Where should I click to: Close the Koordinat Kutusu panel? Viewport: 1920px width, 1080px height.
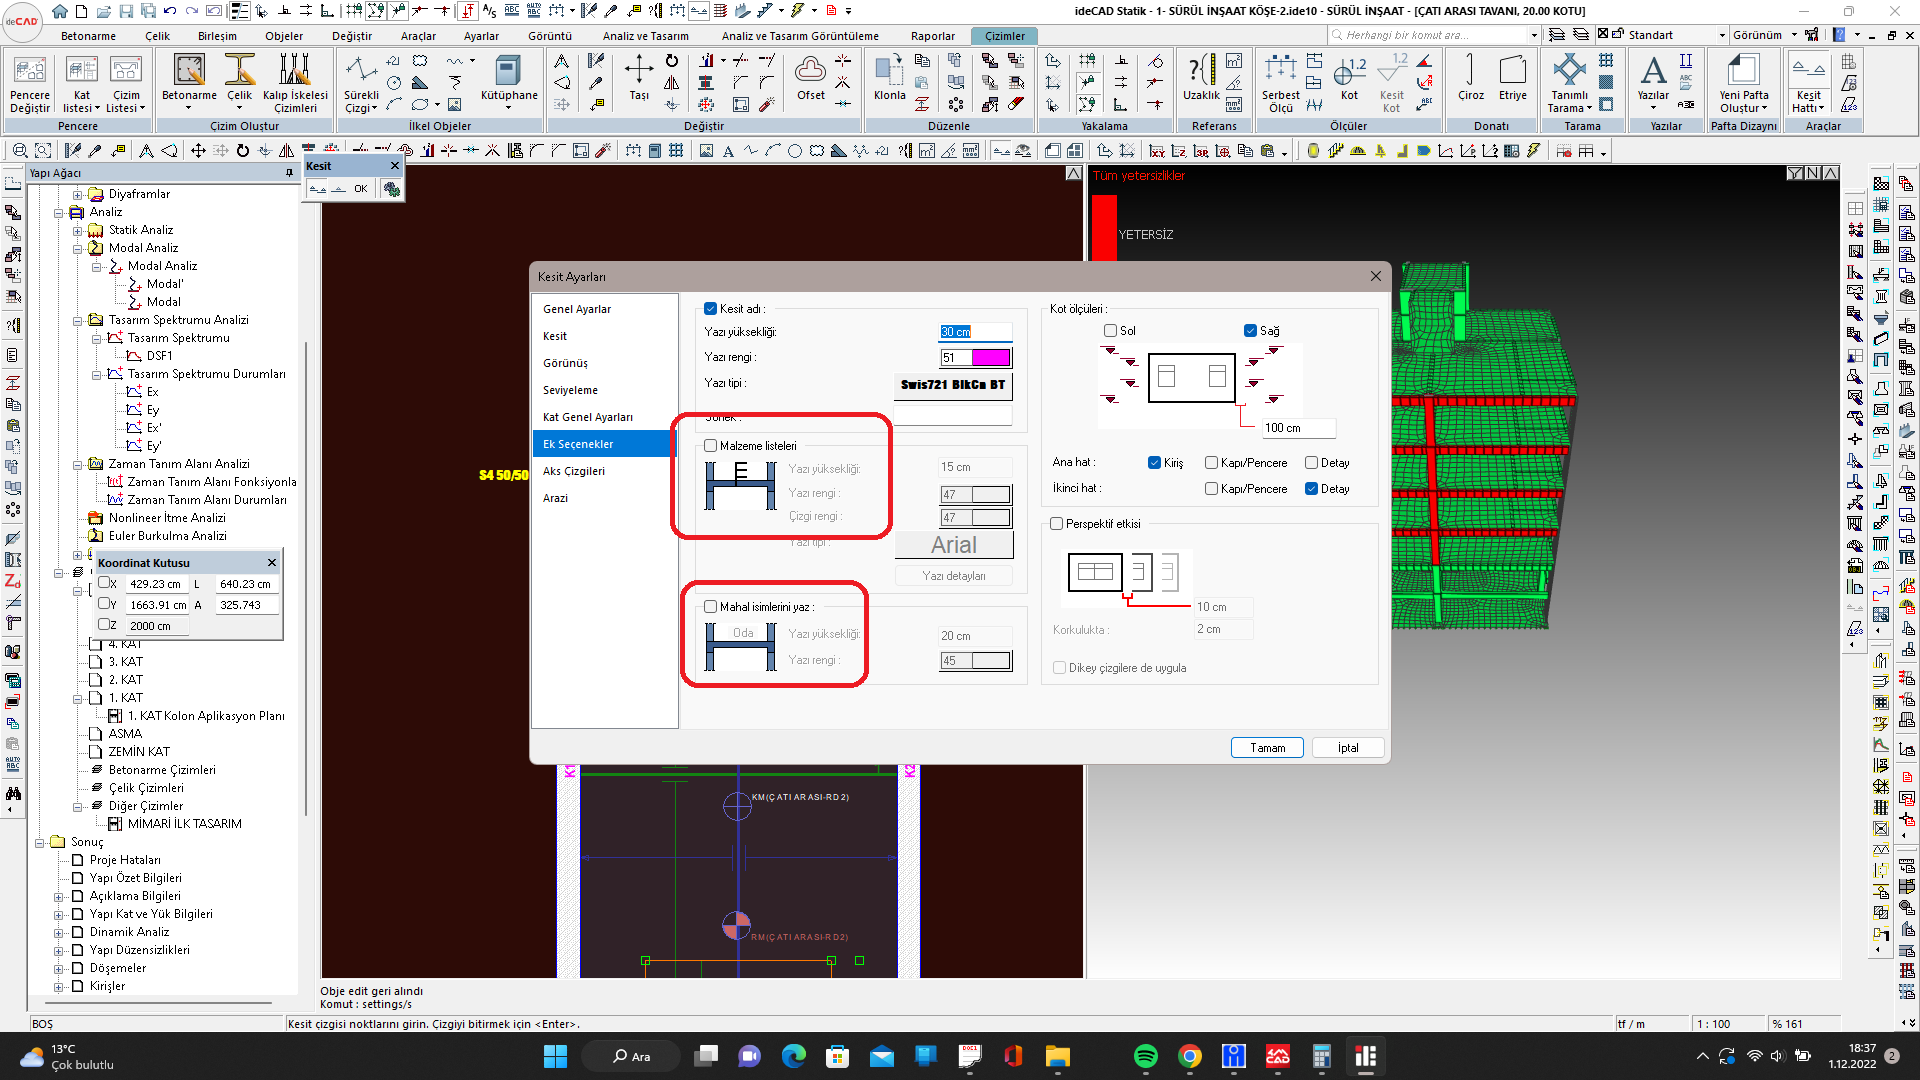click(x=271, y=563)
